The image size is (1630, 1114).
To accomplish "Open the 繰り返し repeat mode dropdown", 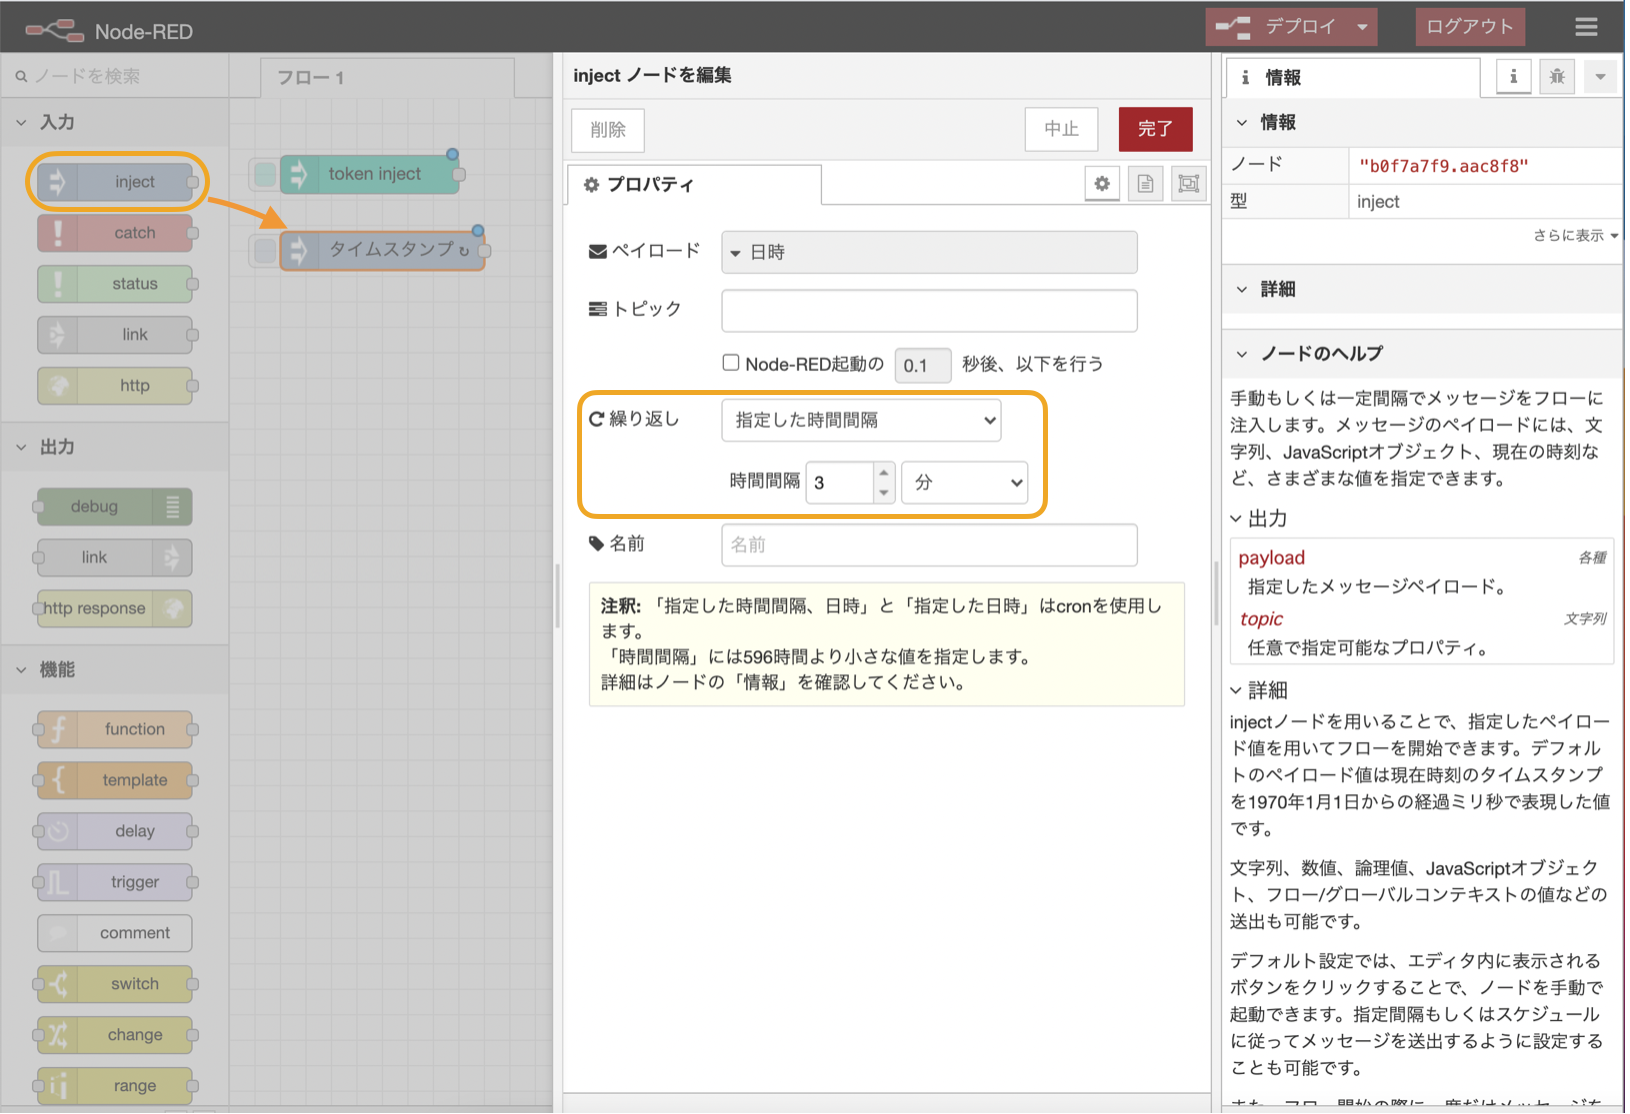I will (x=861, y=421).
